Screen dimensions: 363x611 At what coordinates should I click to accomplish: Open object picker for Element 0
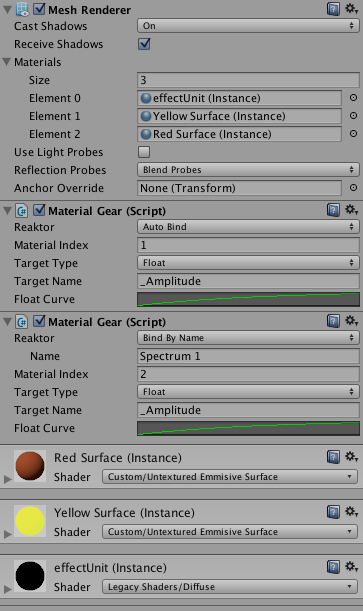(x=353, y=98)
